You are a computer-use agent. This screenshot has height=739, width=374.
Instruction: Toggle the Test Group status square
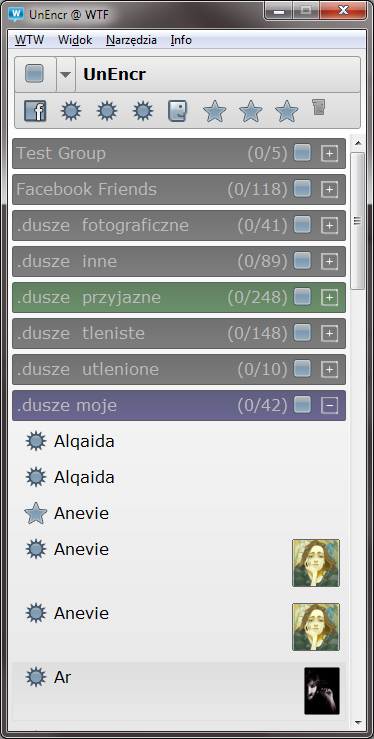(x=302, y=153)
